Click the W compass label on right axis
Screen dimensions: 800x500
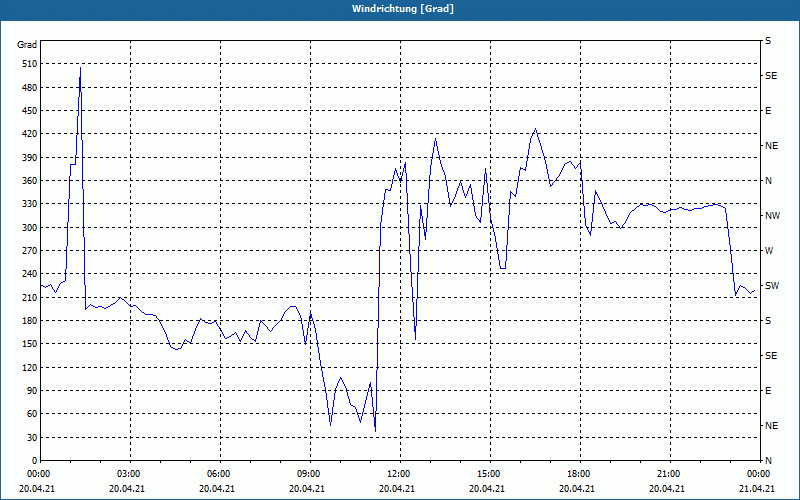[769, 251]
